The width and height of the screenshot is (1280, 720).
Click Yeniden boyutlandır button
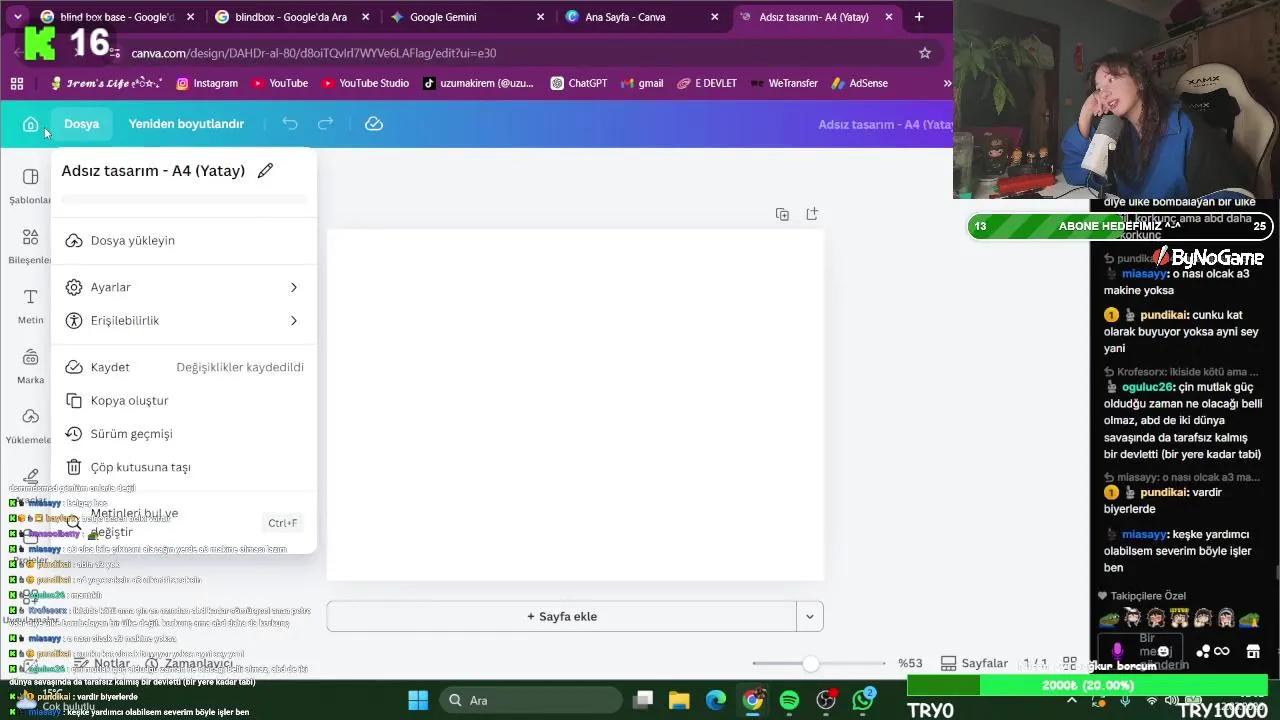pos(186,124)
